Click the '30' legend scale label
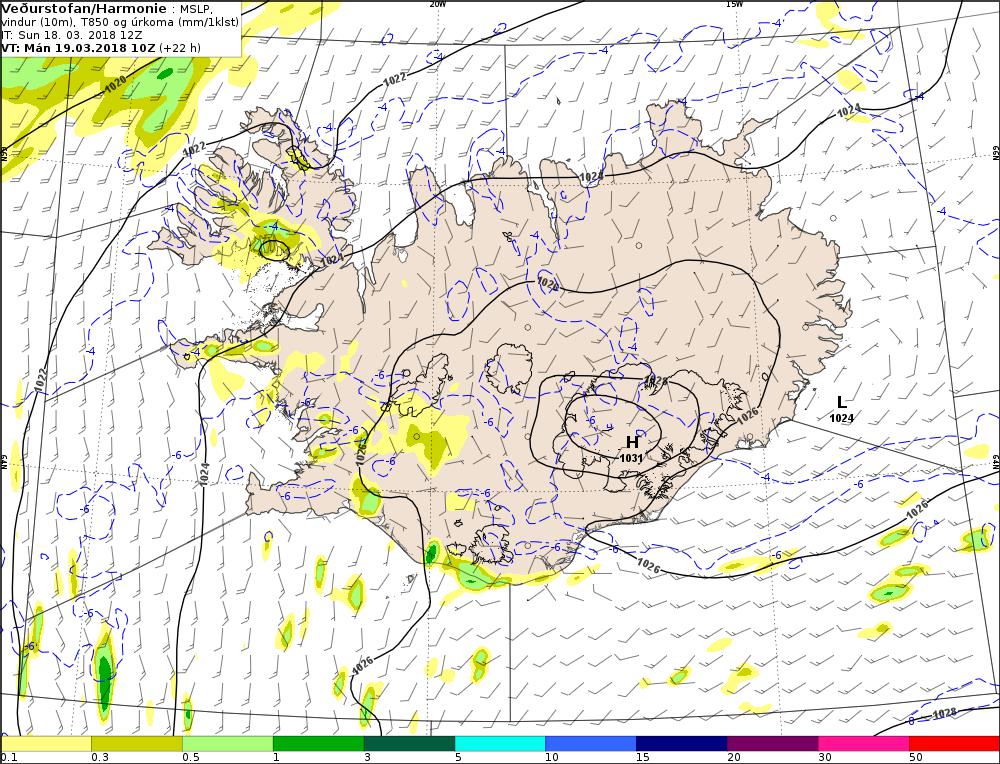Image resolution: width=1000 pixels, height=764 pixels. (x=825, y=758)
